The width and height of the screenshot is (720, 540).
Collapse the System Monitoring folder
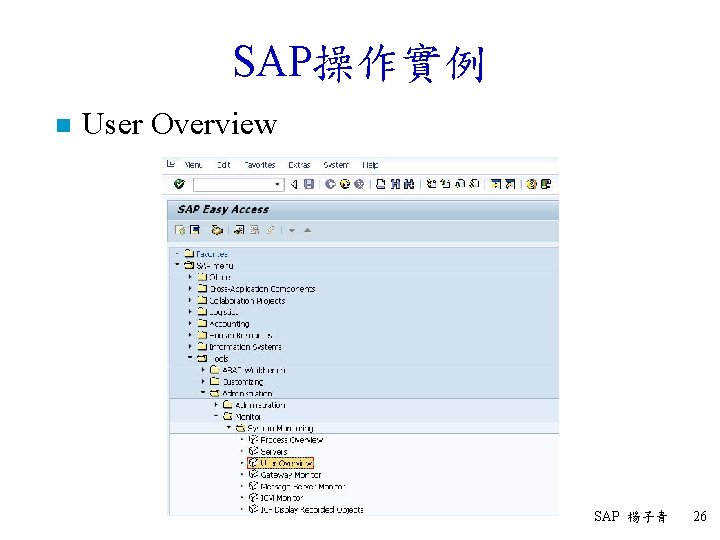pos(229,428)
